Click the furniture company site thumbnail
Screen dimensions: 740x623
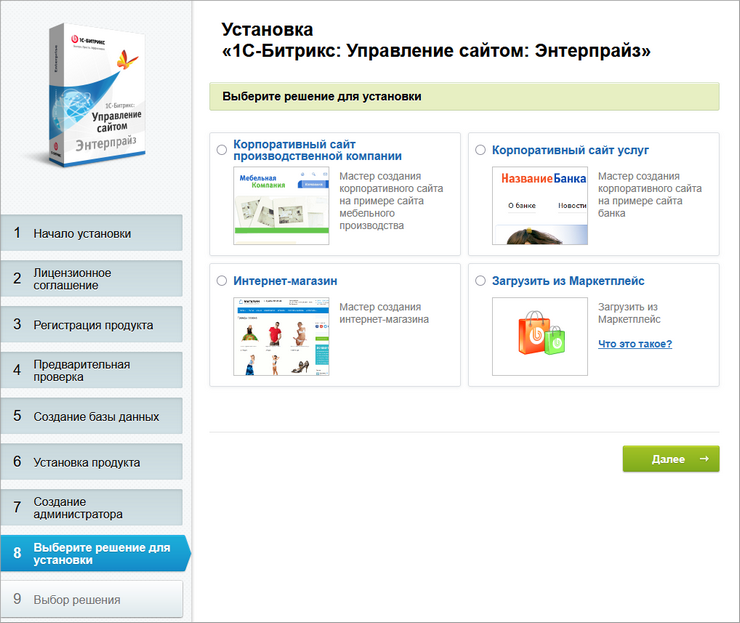click(x=281, y=205)
